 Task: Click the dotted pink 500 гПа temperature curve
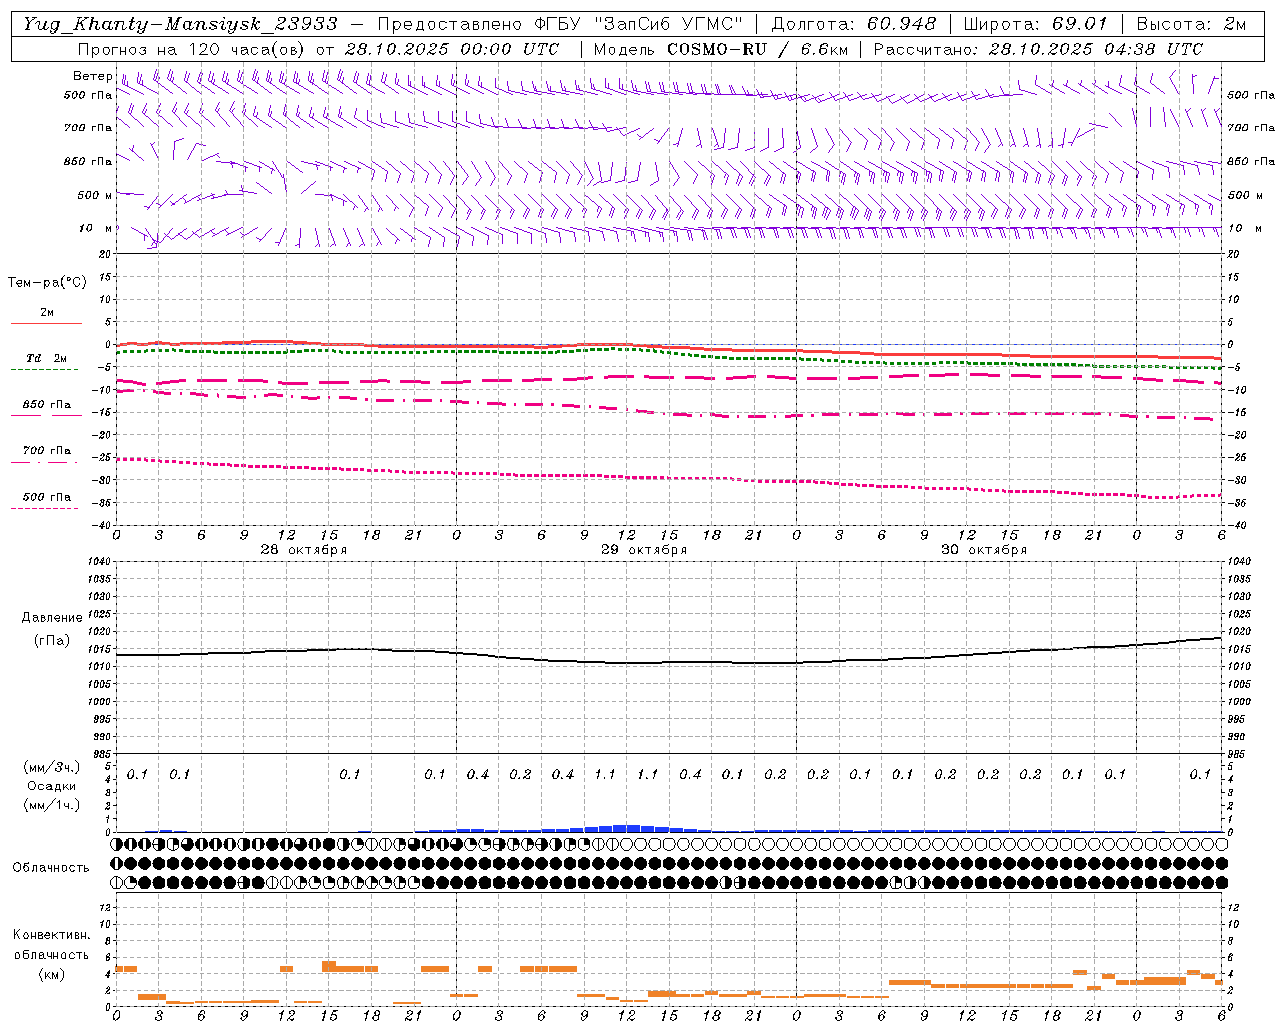pyautogui.click(x=669, y=478)
